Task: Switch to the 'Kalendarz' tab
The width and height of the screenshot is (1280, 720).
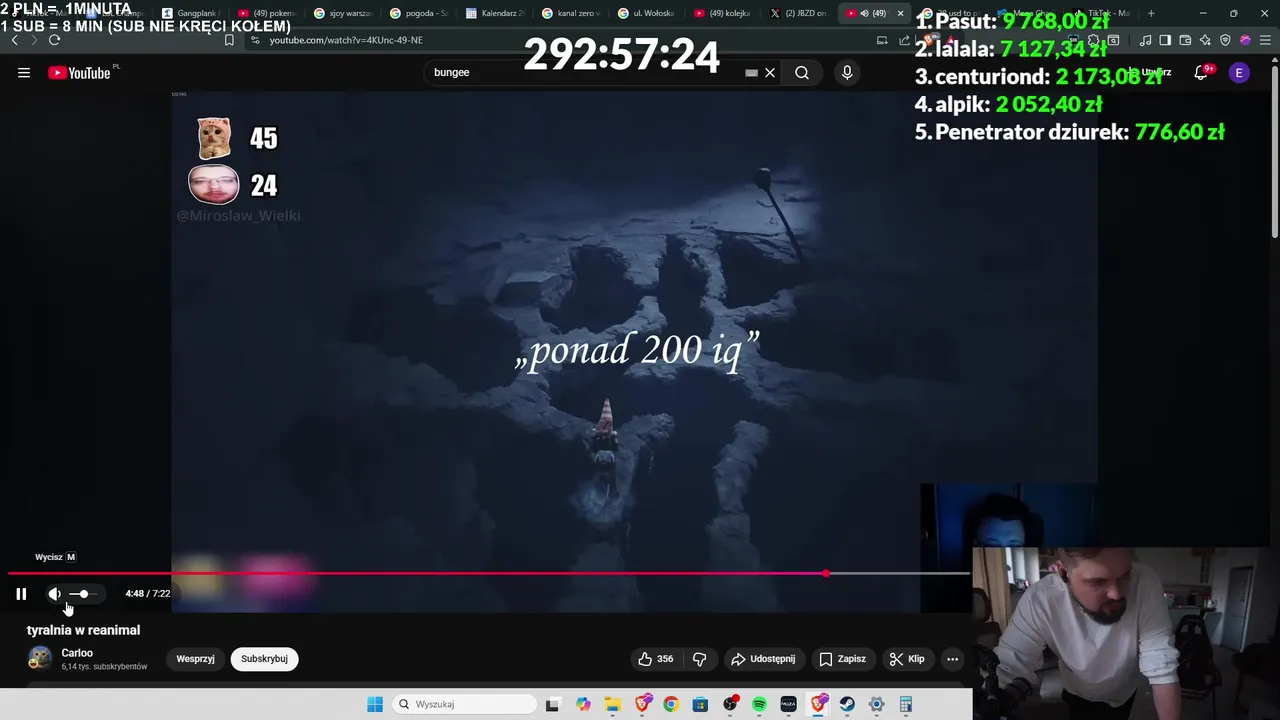Action: 496,13
